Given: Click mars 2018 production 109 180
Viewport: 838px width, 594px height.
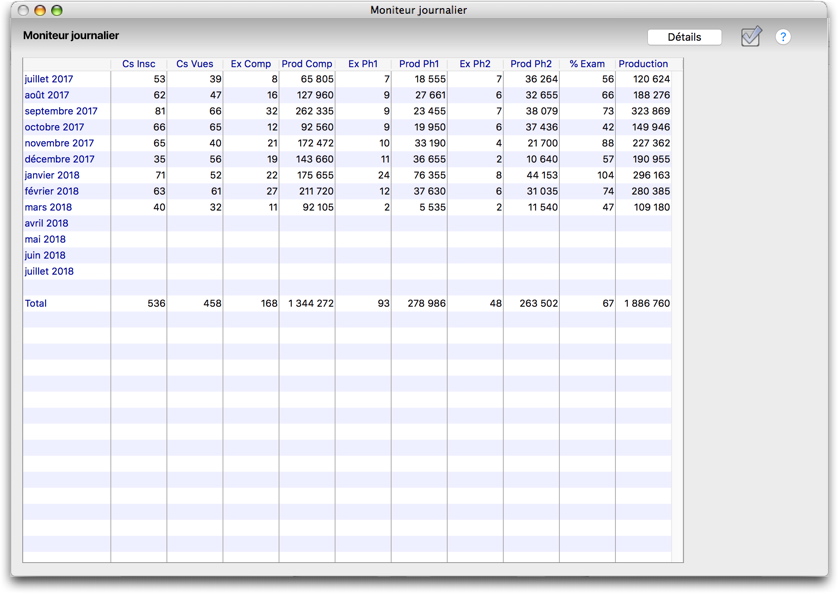Looking at the screenshot, I should pyautogui.click(x=651, y=207).
